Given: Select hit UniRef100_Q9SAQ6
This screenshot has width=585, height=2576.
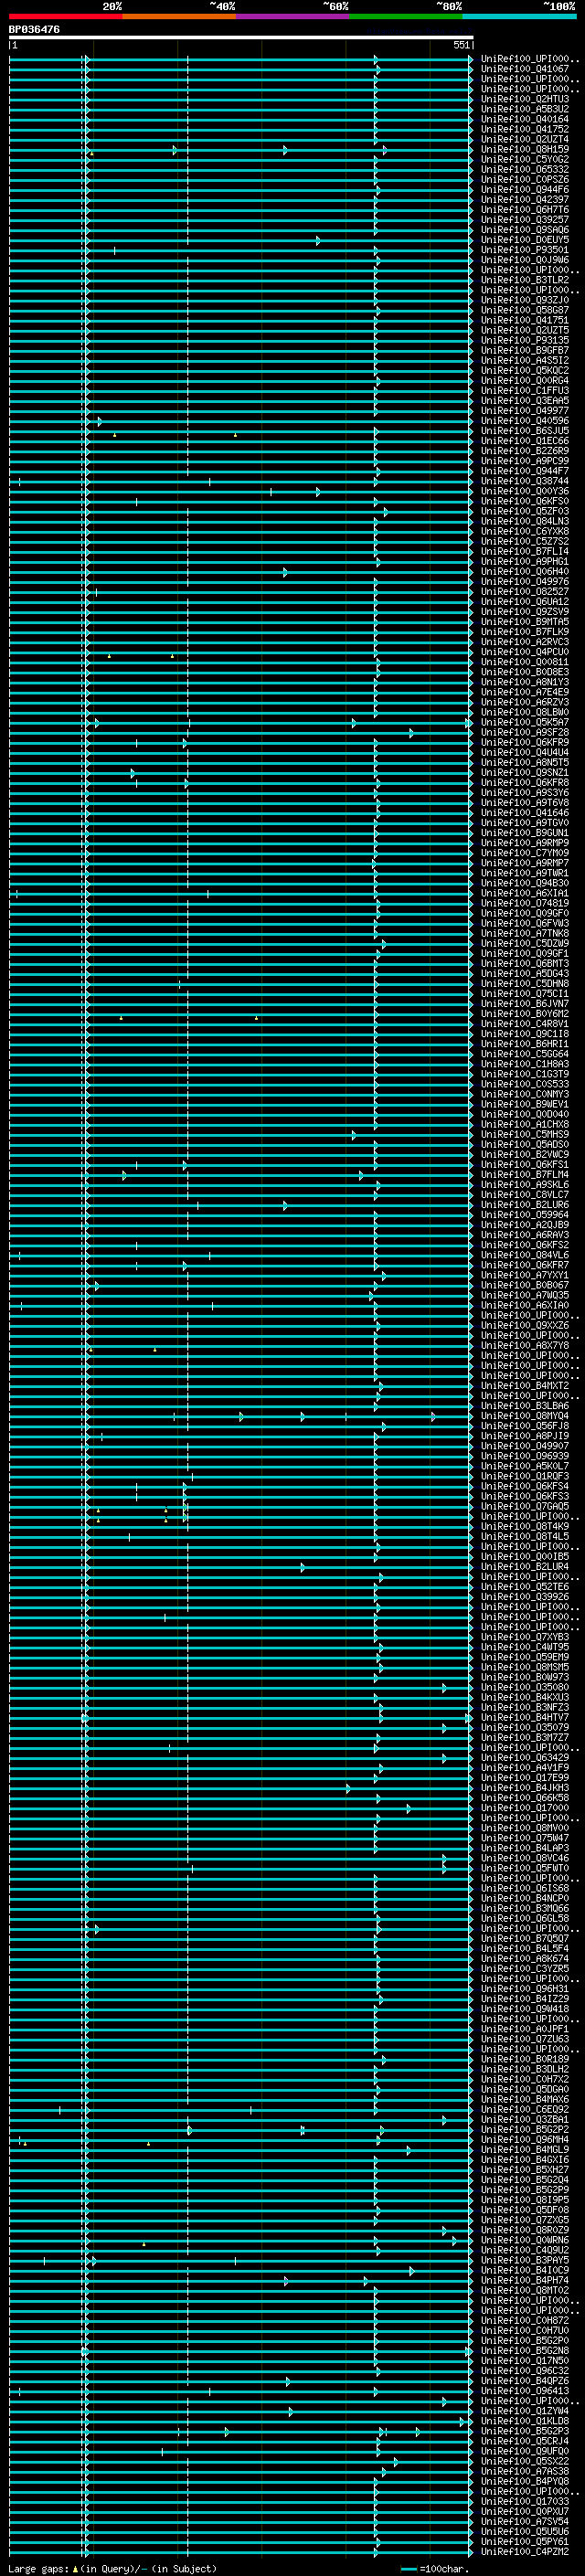Looking at the screenshot, I should (x=525, y=230).
